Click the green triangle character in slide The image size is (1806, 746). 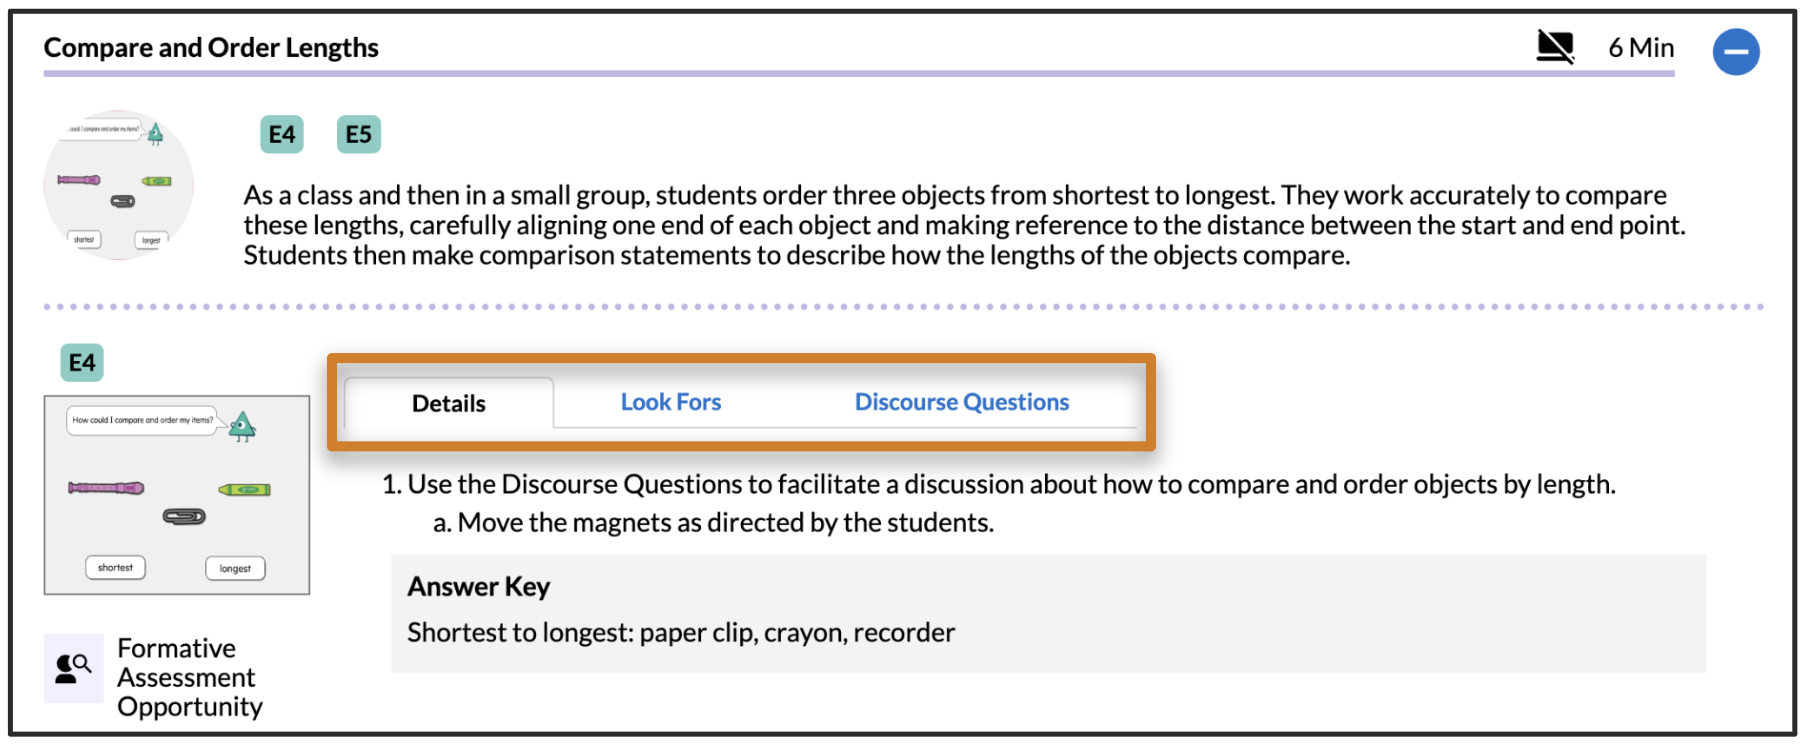[242, 427]
